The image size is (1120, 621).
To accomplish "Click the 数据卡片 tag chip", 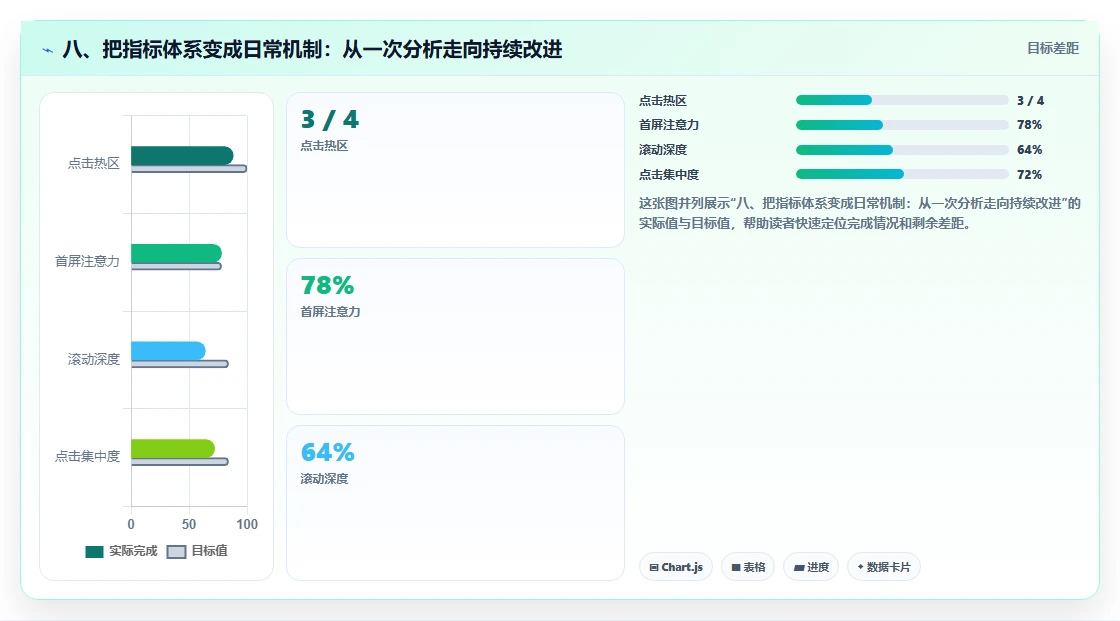I will [884, 567].
